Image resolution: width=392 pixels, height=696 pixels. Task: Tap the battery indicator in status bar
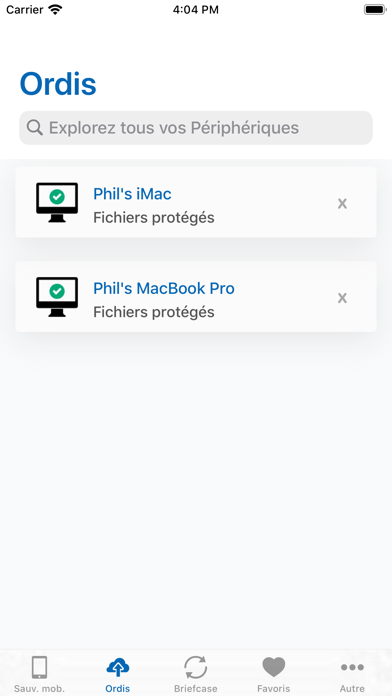tap(375, 9)
